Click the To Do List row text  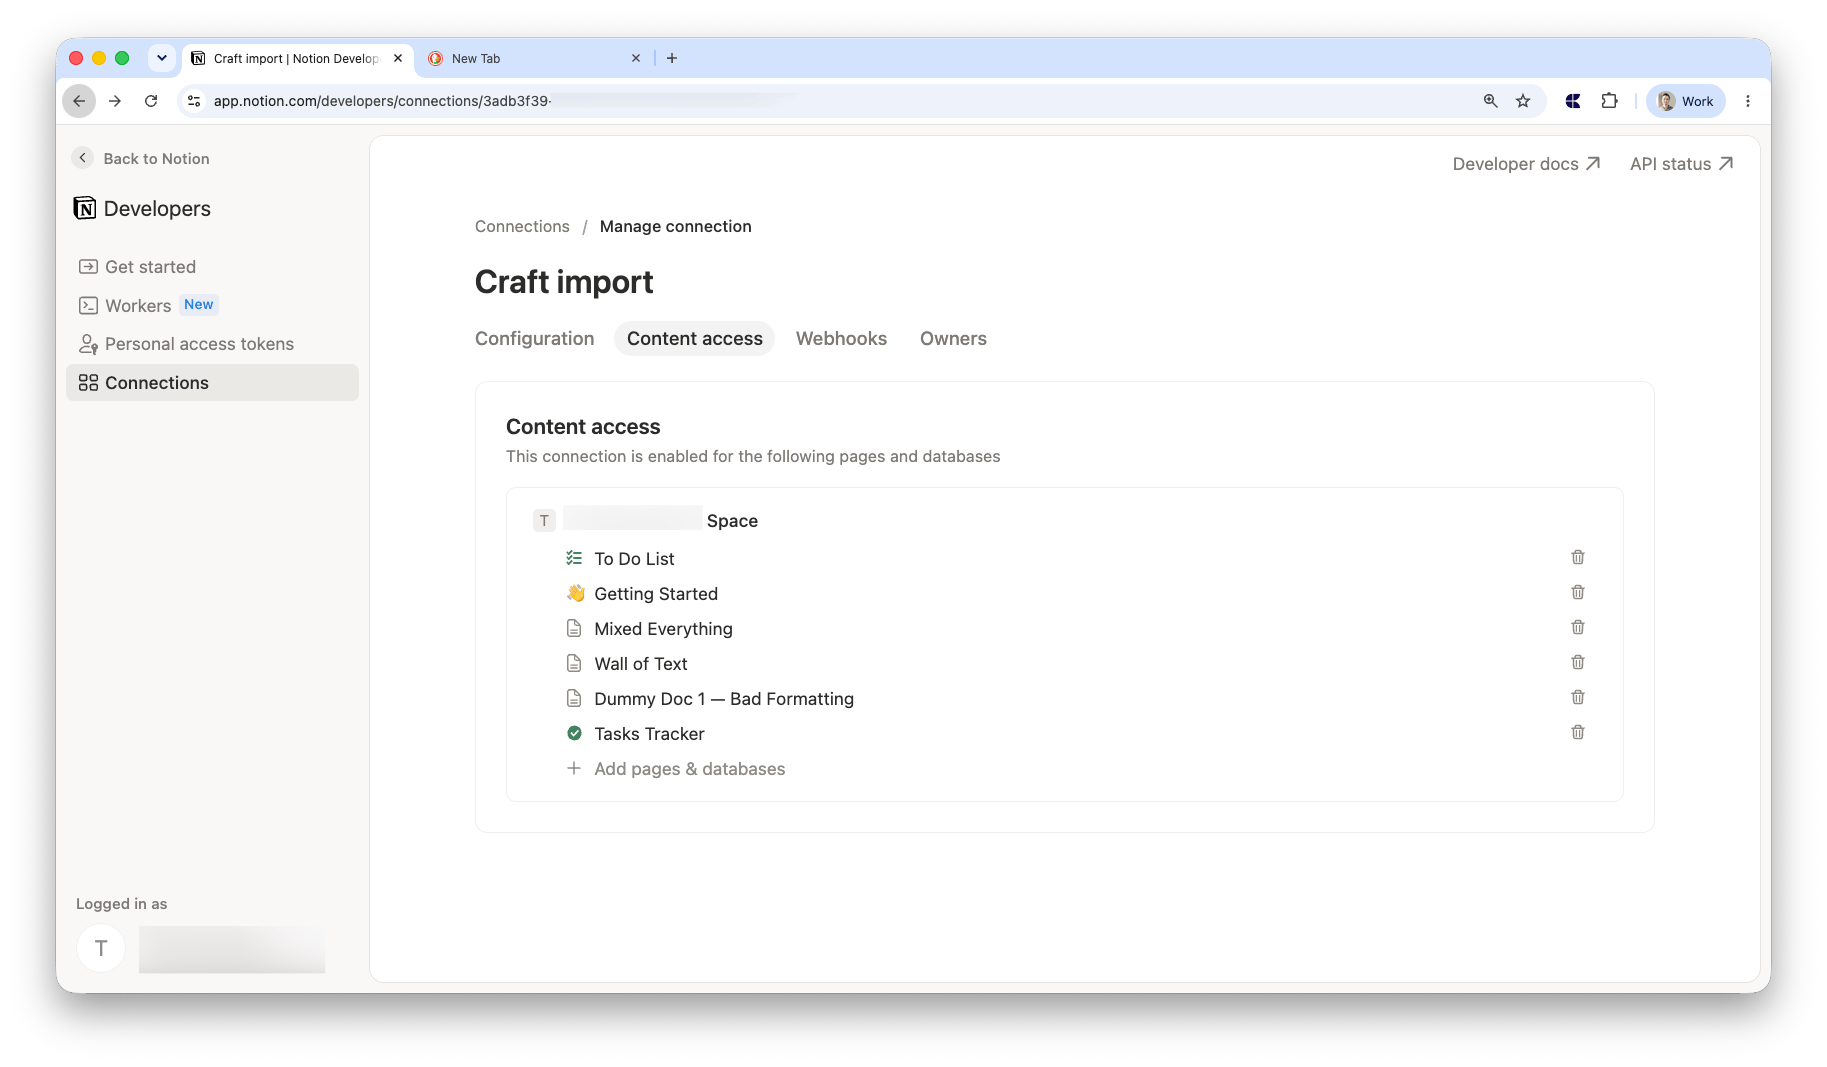tap(634, 558)
